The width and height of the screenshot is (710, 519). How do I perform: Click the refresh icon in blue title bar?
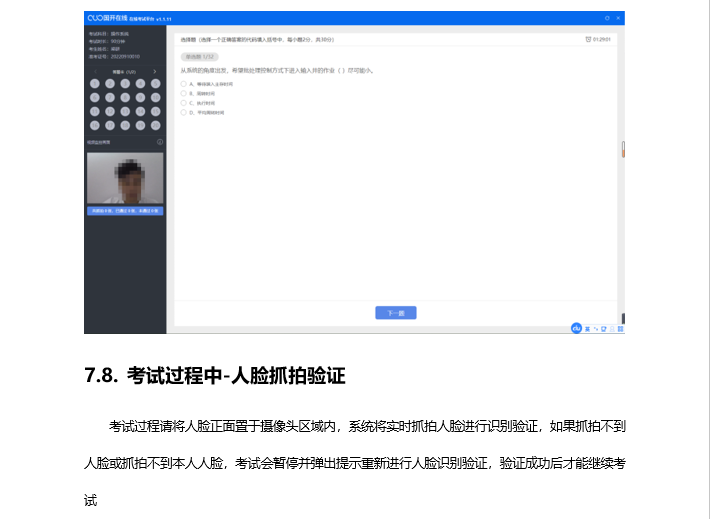606,18
